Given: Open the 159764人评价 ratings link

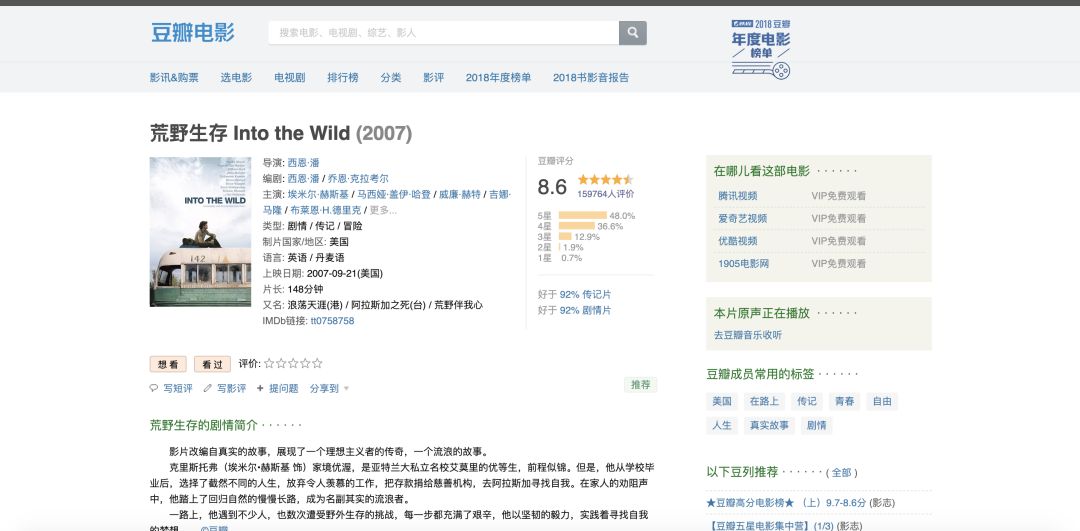Looking at the screenshot, I should tap(605, 194).
